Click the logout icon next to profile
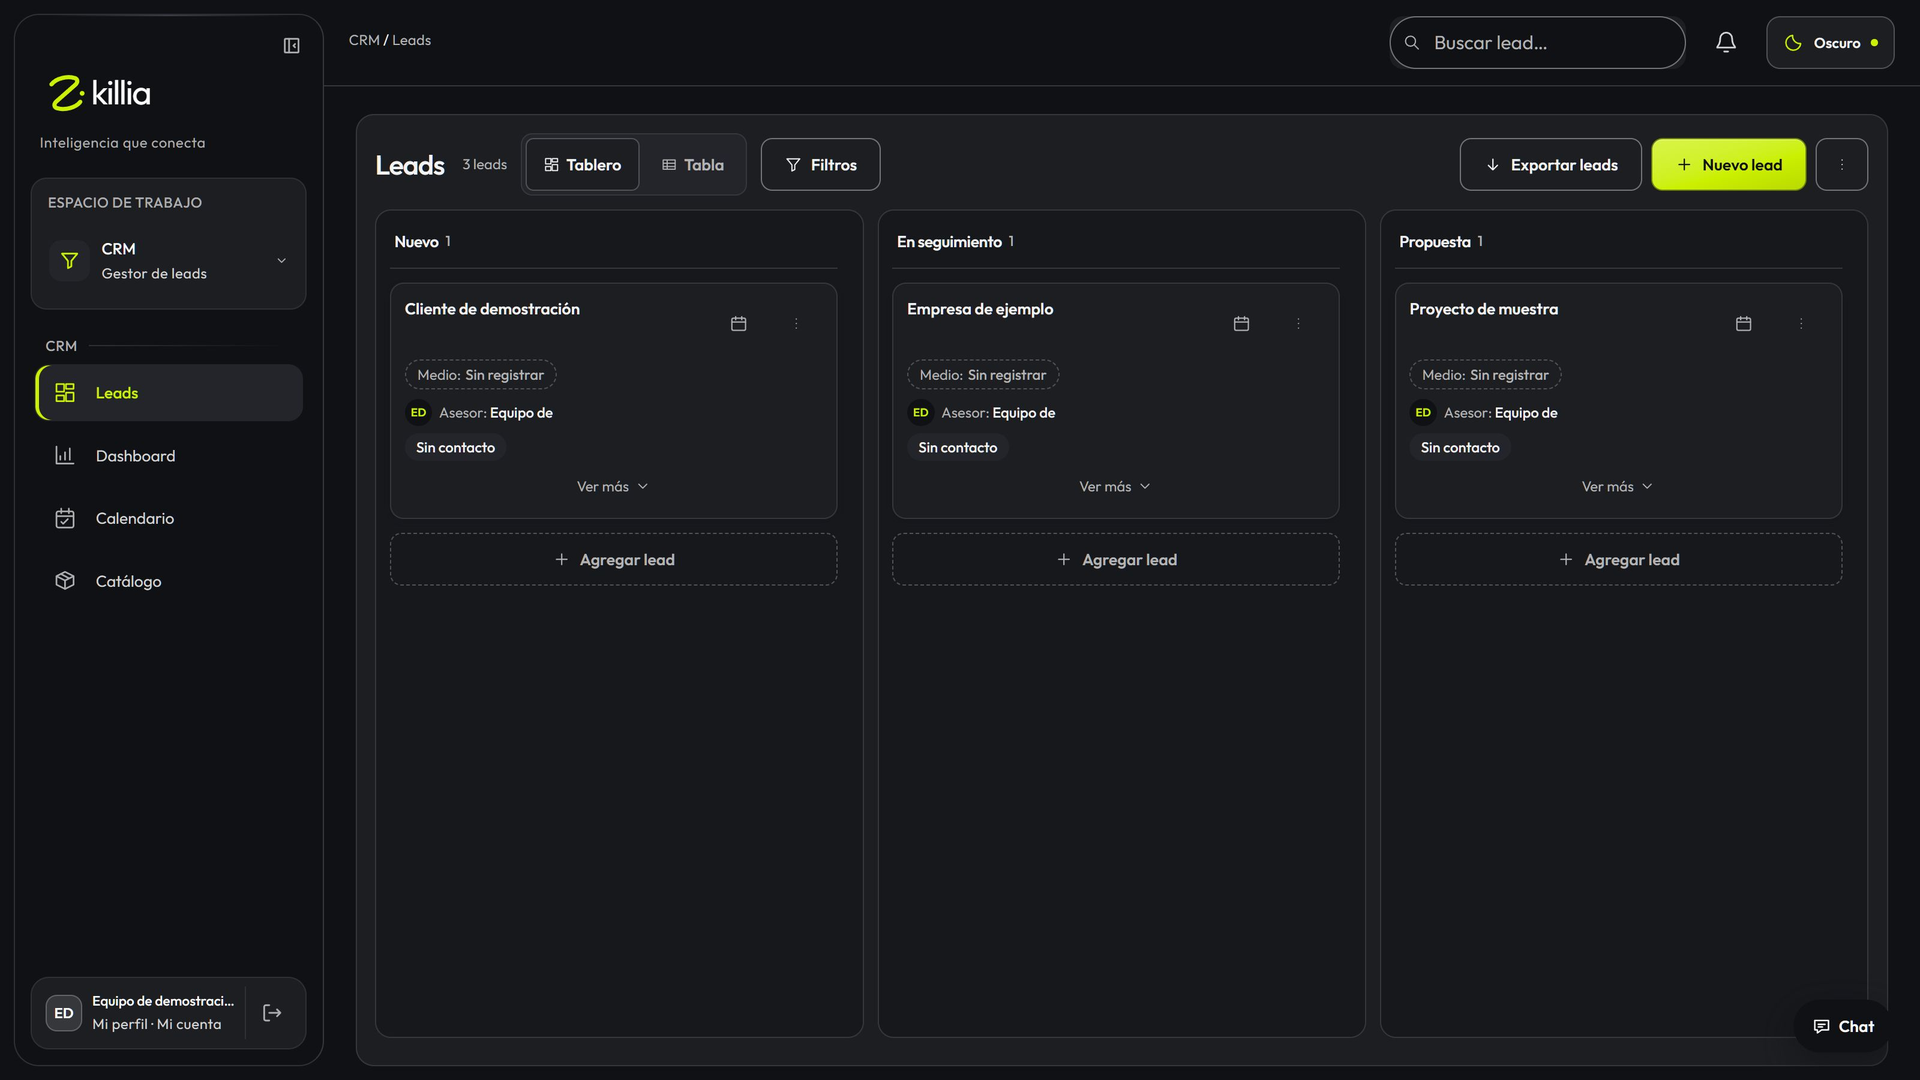The height and width of the screenshot is (1080, 1920). coord(272,1013)
